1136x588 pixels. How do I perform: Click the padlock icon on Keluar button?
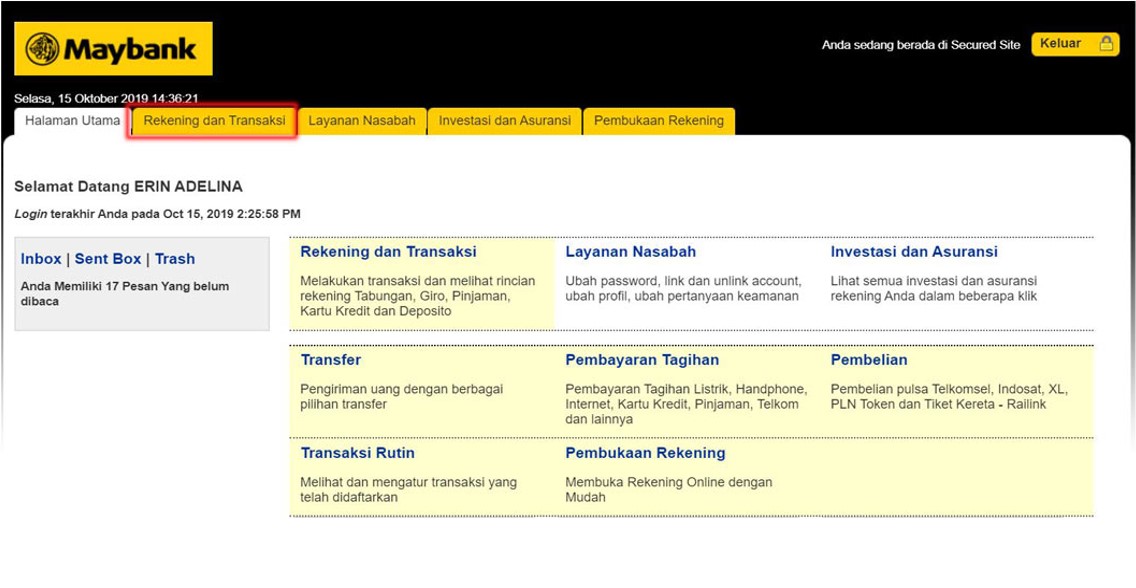click(x=1106, y=43)
